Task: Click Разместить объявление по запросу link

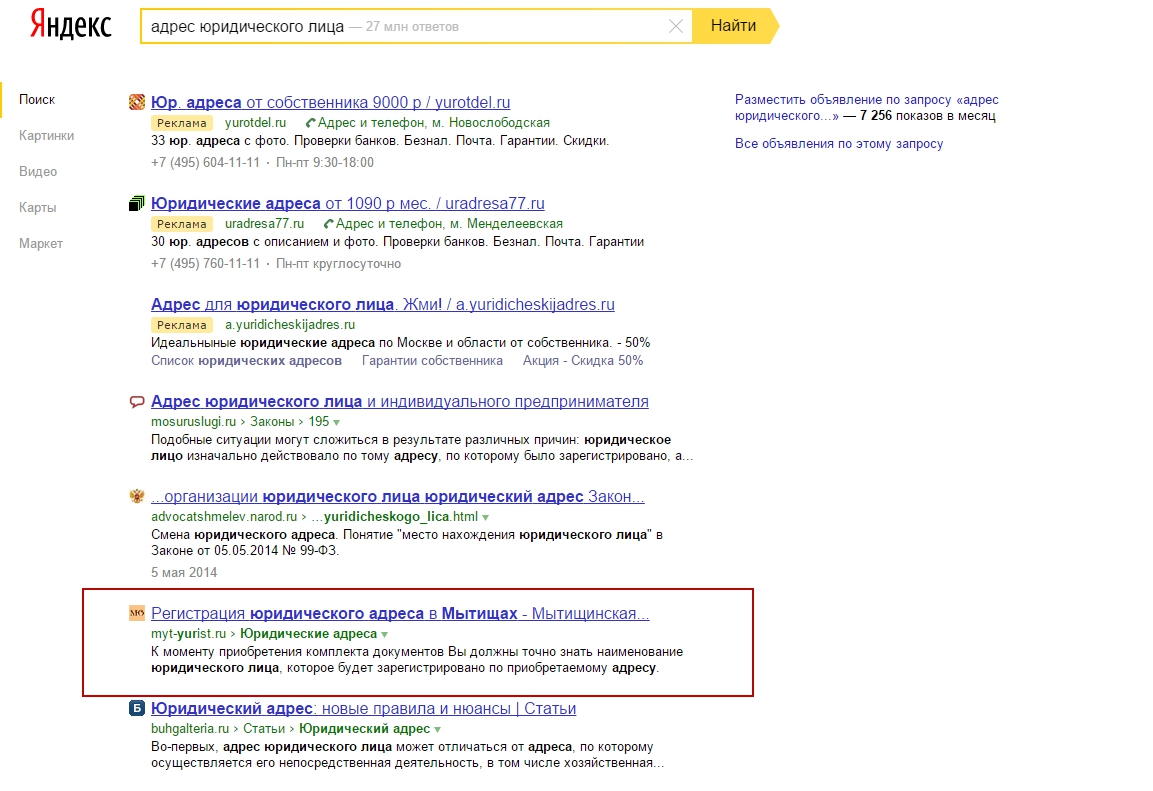Action: coord(866,107)
